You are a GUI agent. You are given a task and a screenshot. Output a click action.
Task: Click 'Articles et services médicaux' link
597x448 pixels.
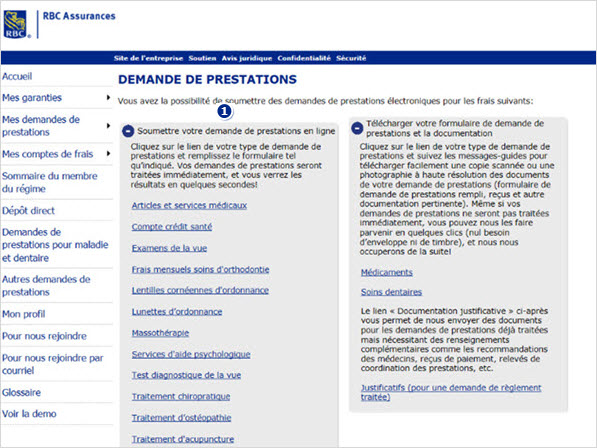click(x=189, y=206)
